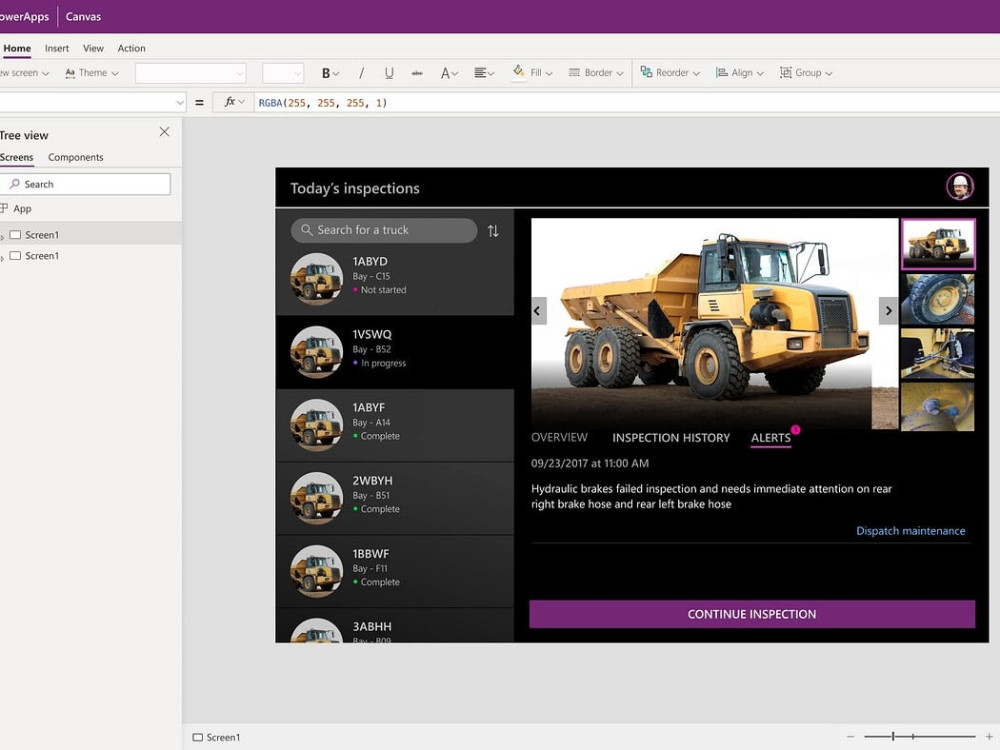The width and height of the screenshot is (1000, 750).
Task: Open the ALERTS tab
Action: (771, 438)
